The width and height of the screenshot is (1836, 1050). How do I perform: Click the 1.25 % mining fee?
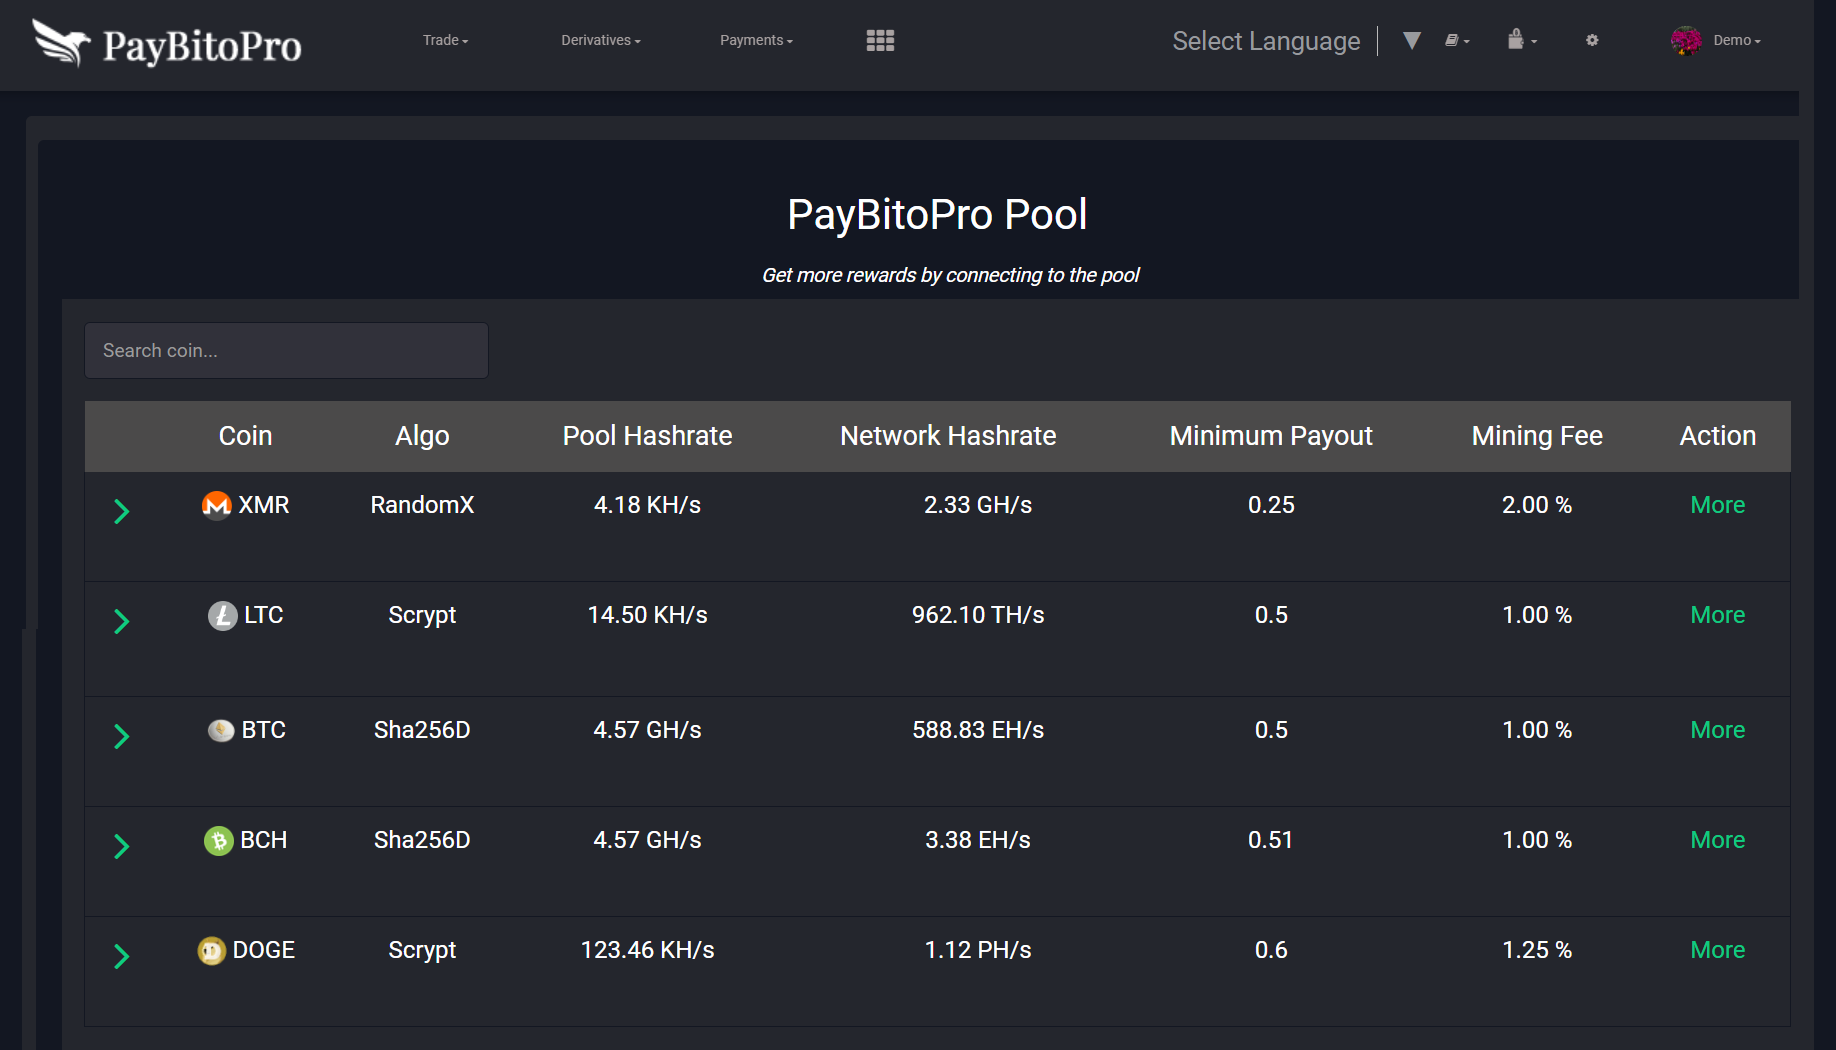tap(1537, 950)
